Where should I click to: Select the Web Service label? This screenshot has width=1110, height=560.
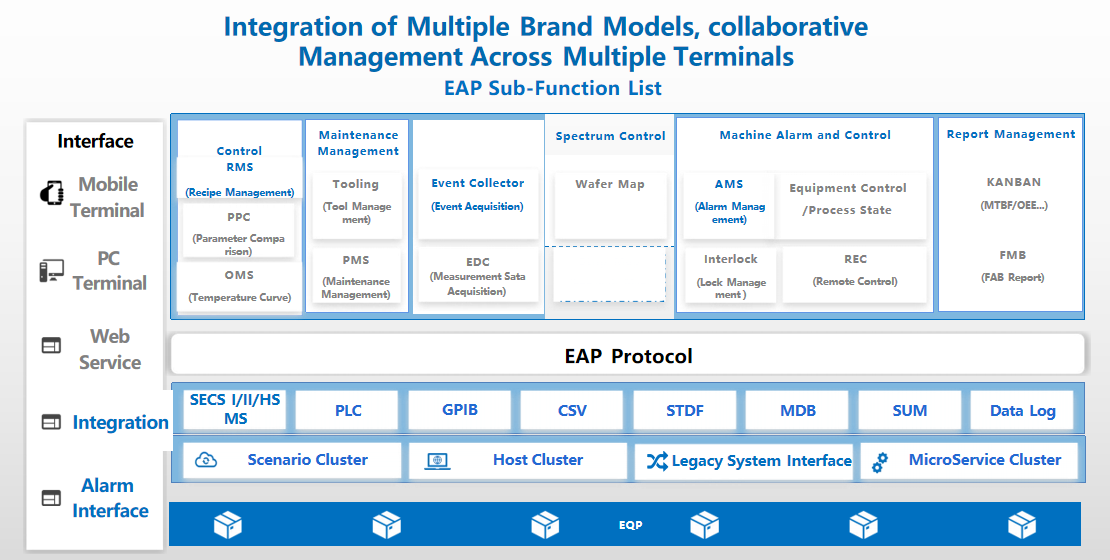(110, 349)
